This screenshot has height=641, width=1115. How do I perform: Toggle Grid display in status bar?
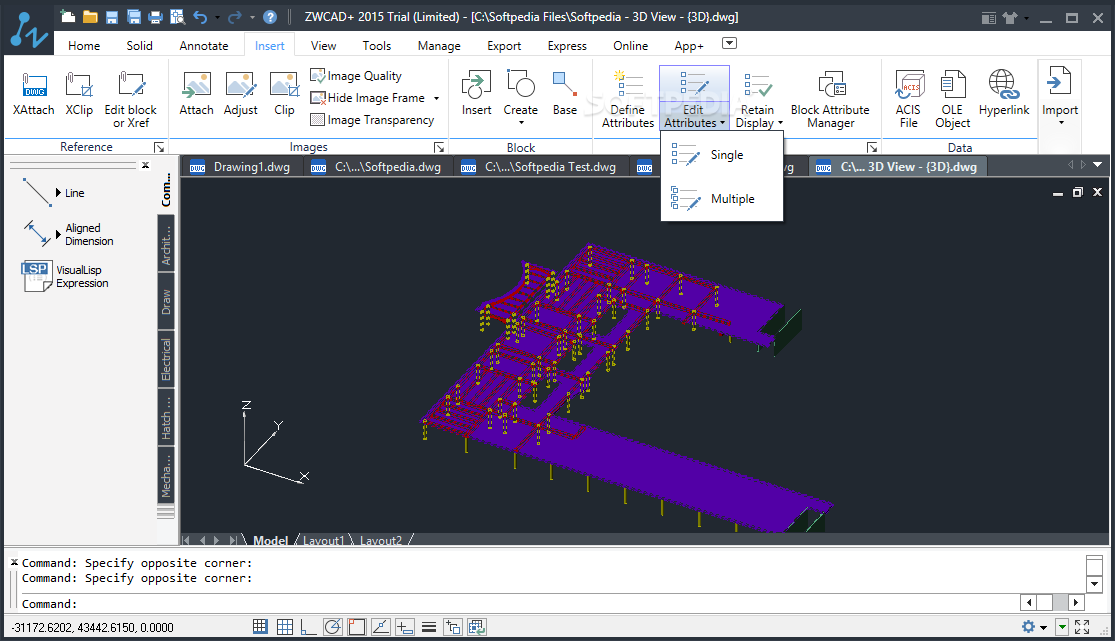point(284,627)
